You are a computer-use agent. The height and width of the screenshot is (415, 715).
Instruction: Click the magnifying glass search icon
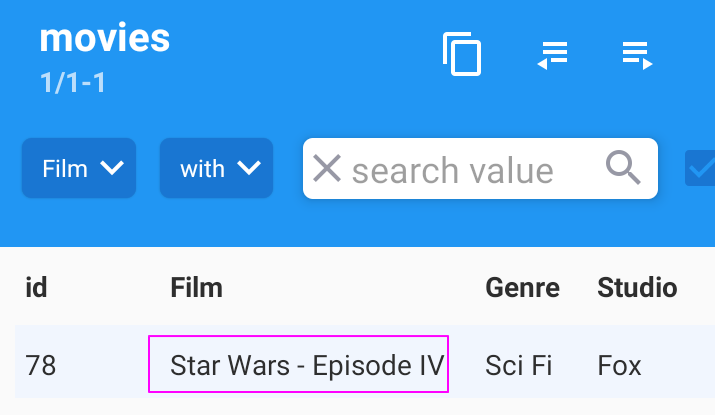624,169
